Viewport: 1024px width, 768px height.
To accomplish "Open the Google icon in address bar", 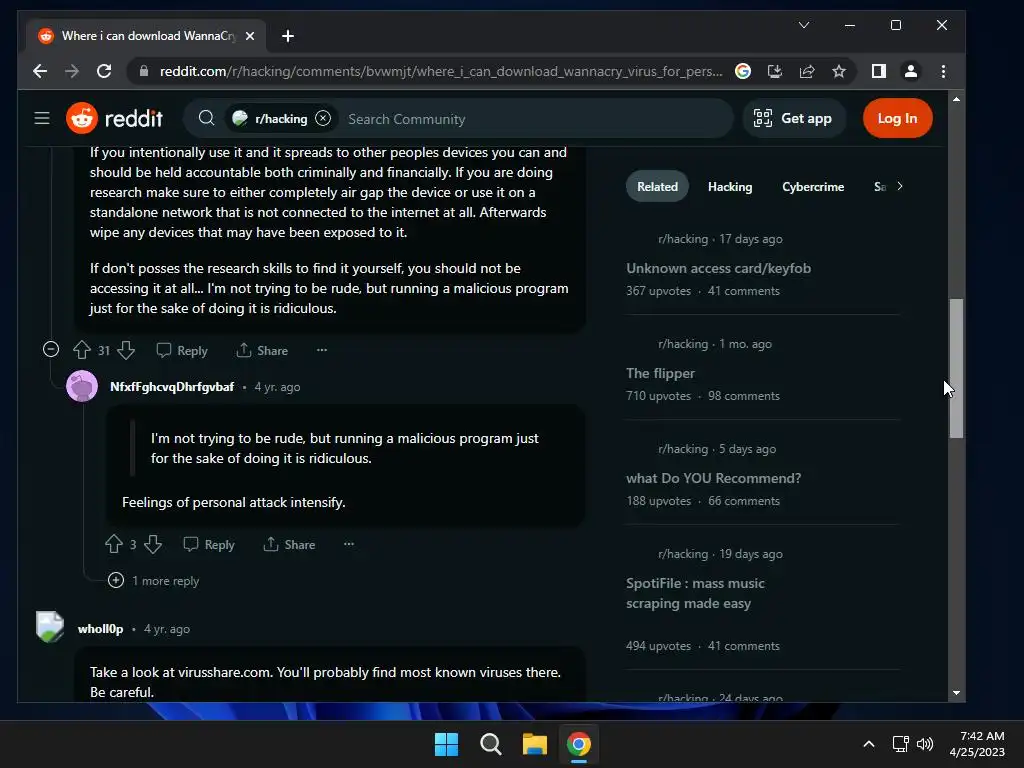I will point(743,71).
